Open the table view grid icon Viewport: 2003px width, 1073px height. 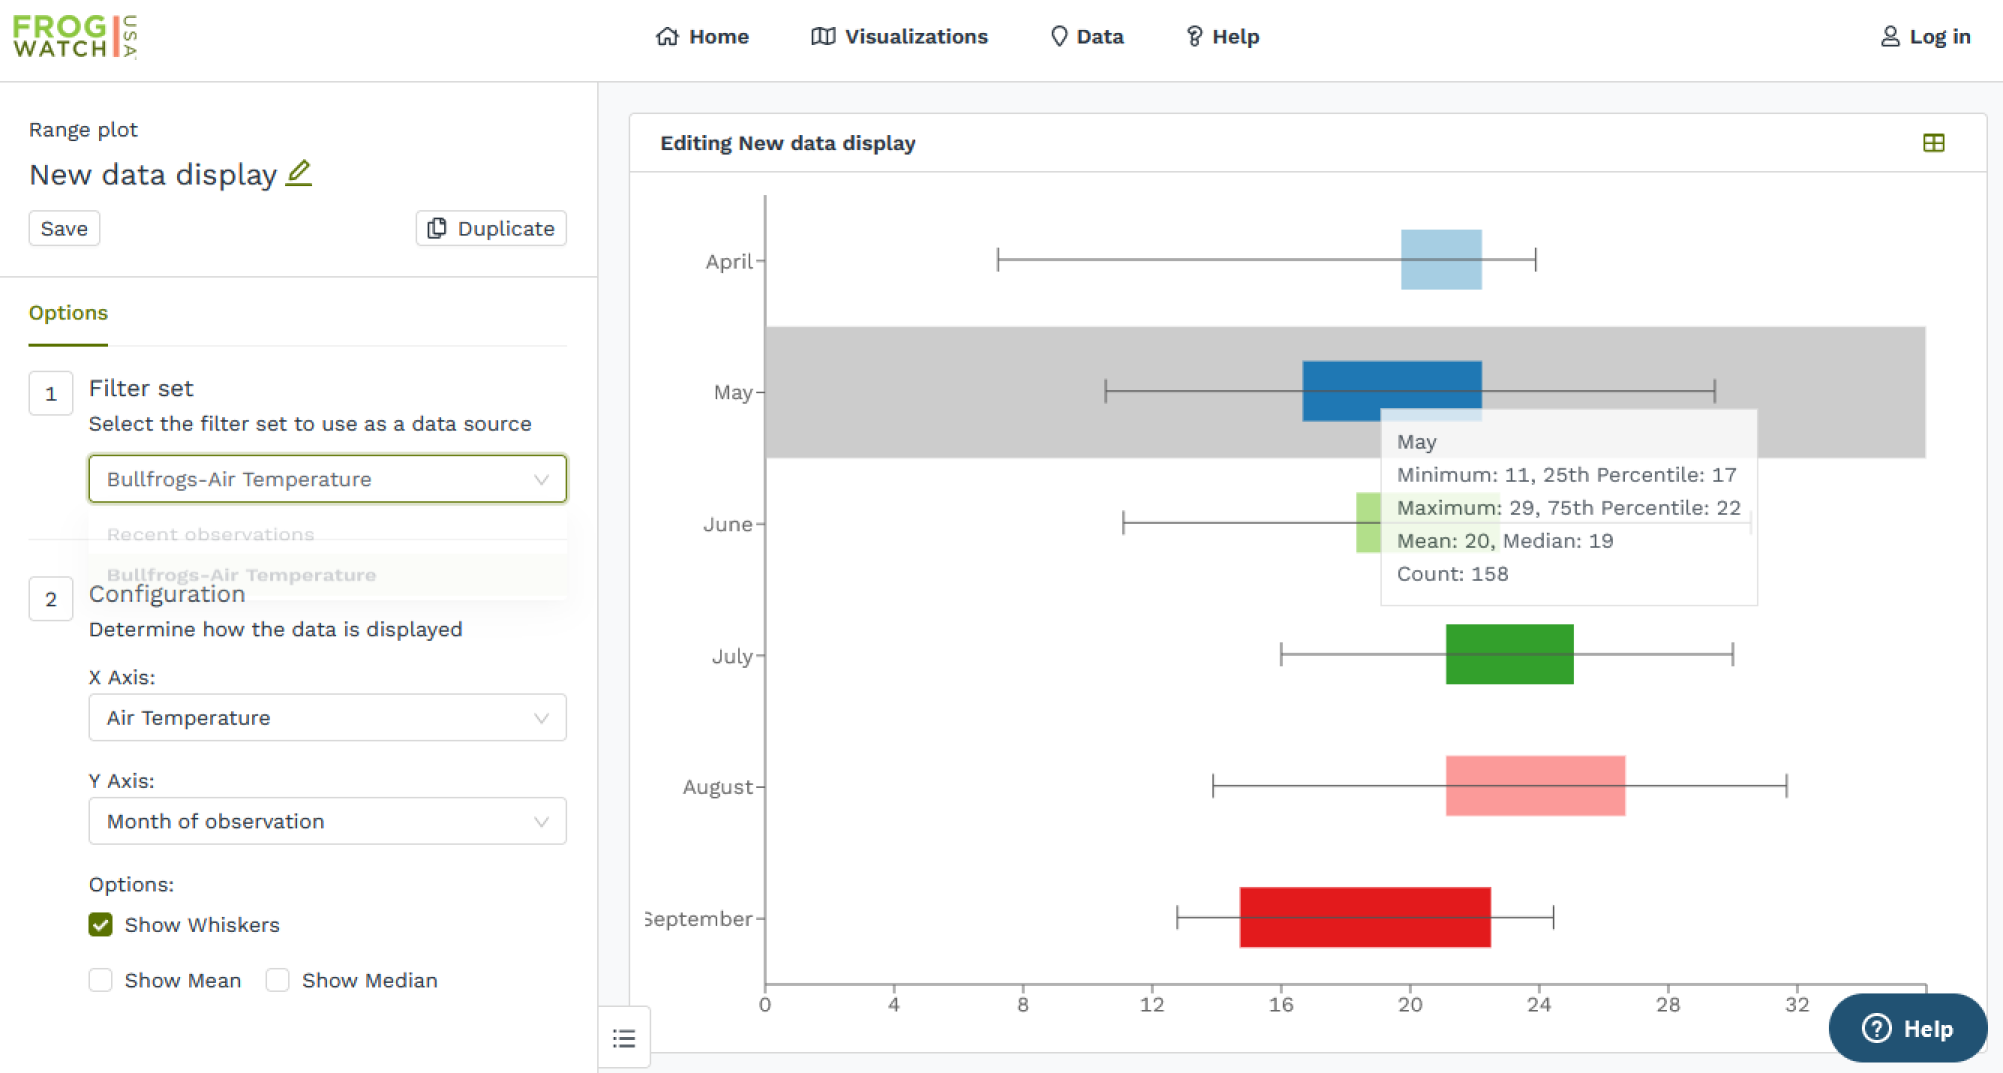[1933, 143]
